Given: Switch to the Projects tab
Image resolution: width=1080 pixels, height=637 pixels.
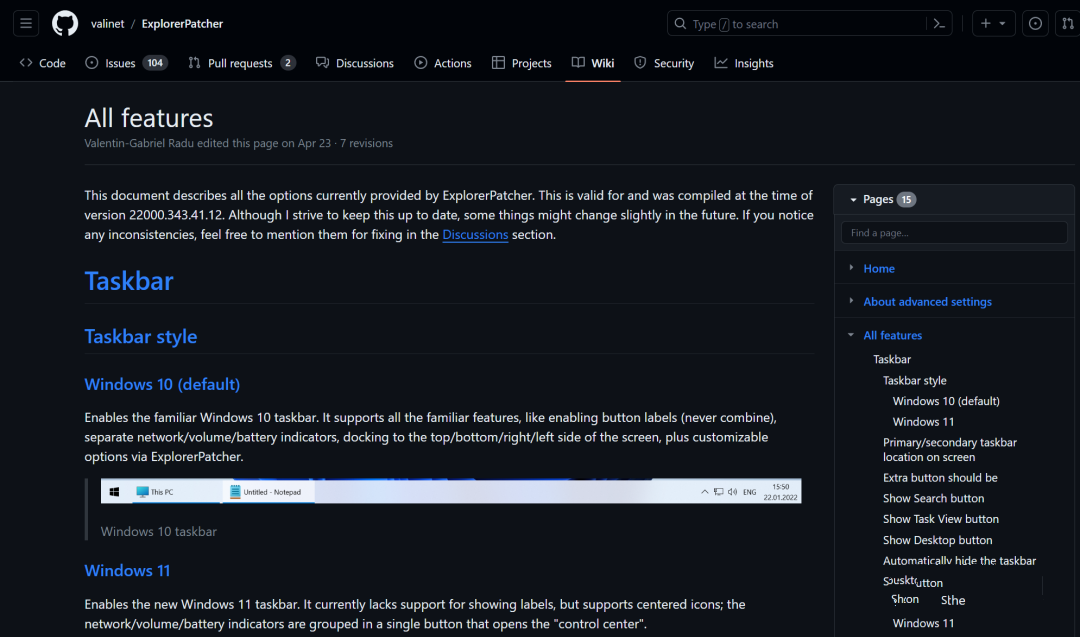Looking at the screenshot, I should tap(521, 63).
